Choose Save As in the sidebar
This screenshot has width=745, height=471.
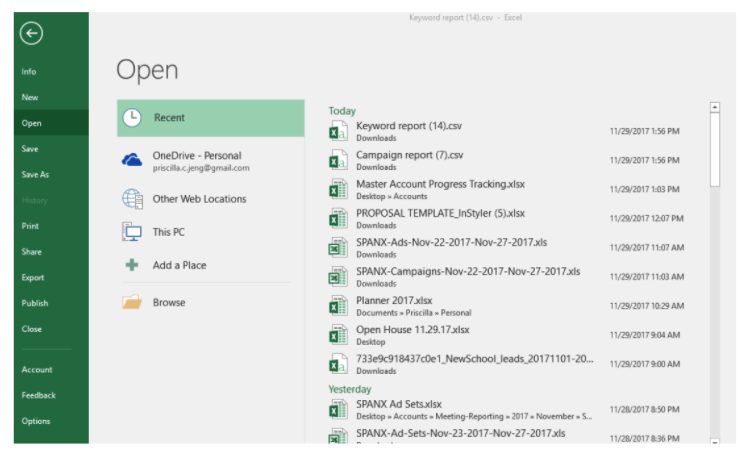tap(51, 174)
